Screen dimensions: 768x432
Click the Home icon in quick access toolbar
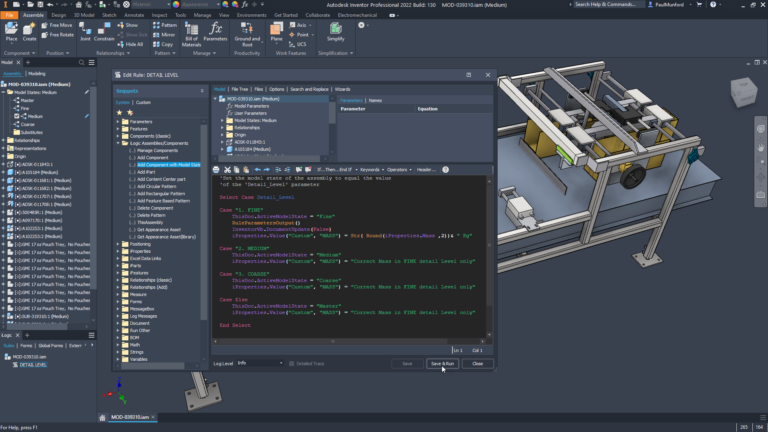(78, 4)
